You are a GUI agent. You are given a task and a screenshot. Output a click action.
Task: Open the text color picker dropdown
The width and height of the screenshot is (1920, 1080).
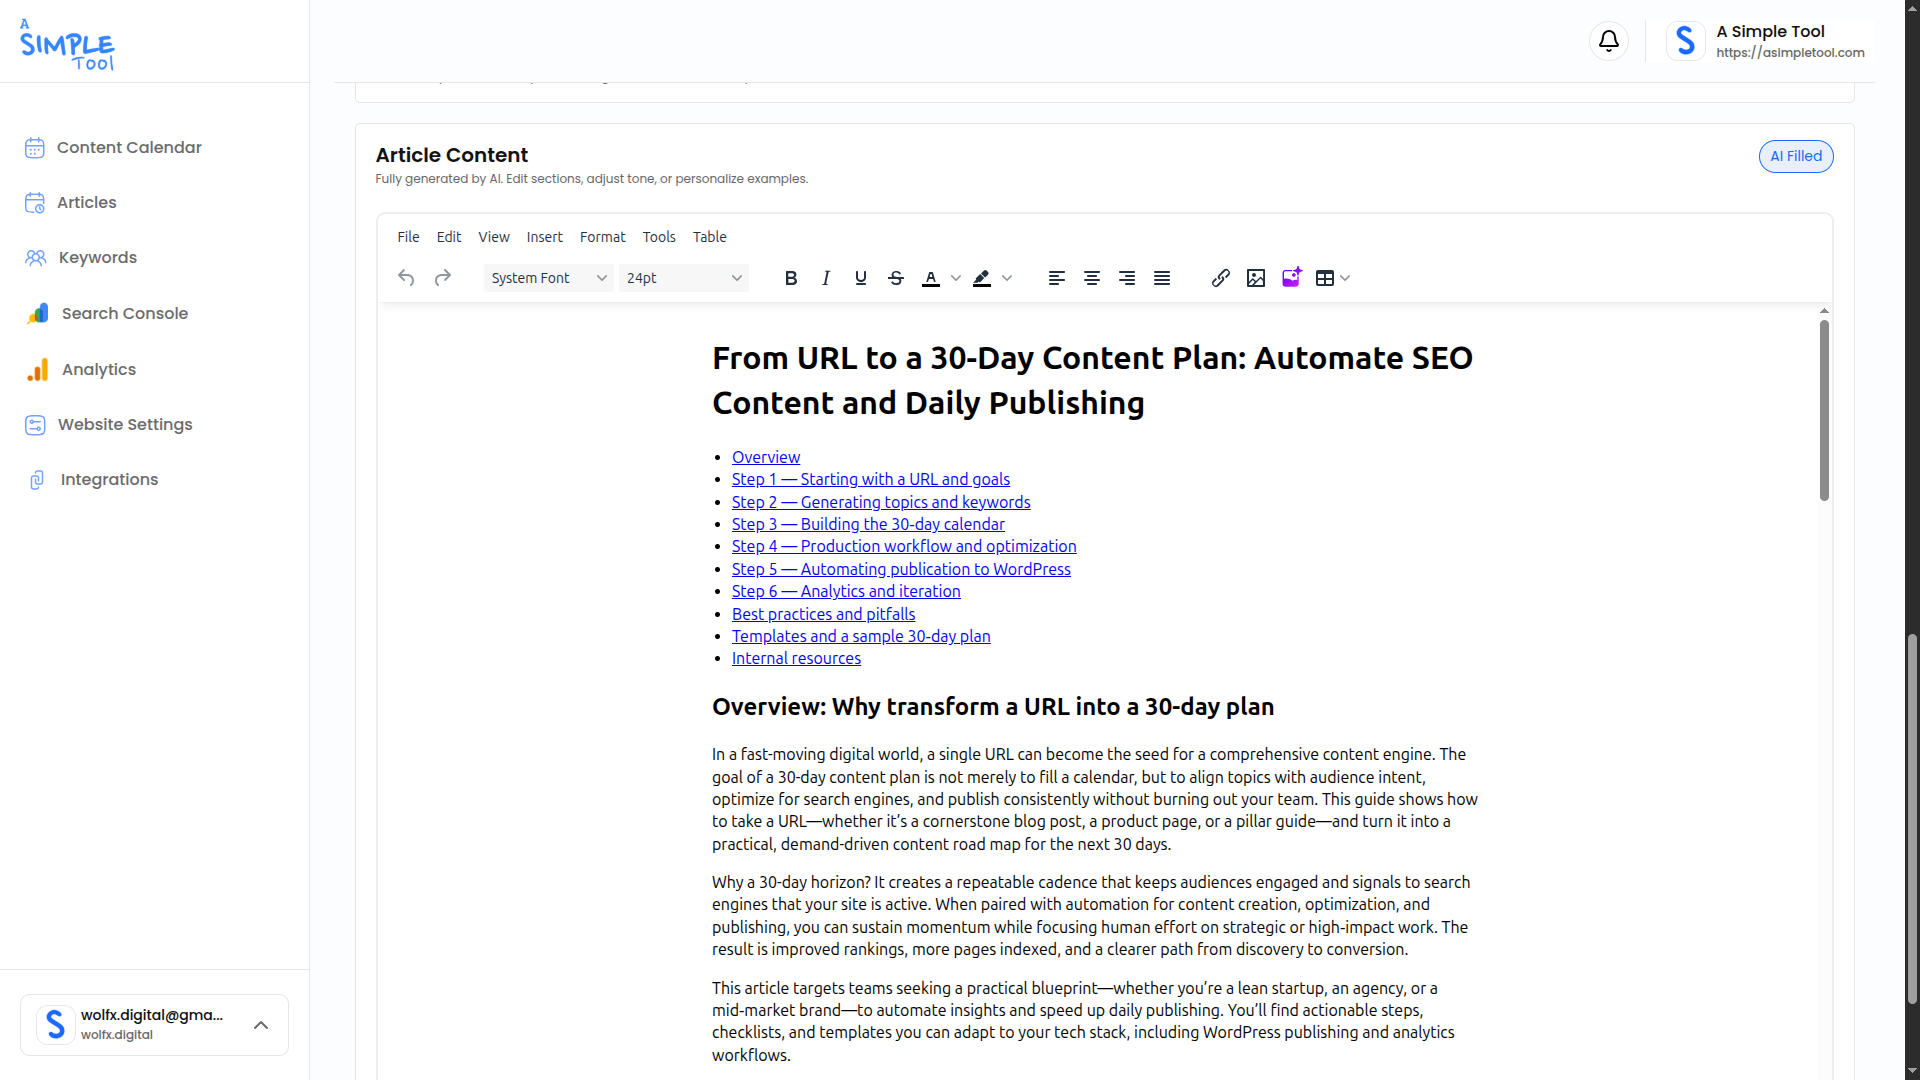click(x=956, y=278)
